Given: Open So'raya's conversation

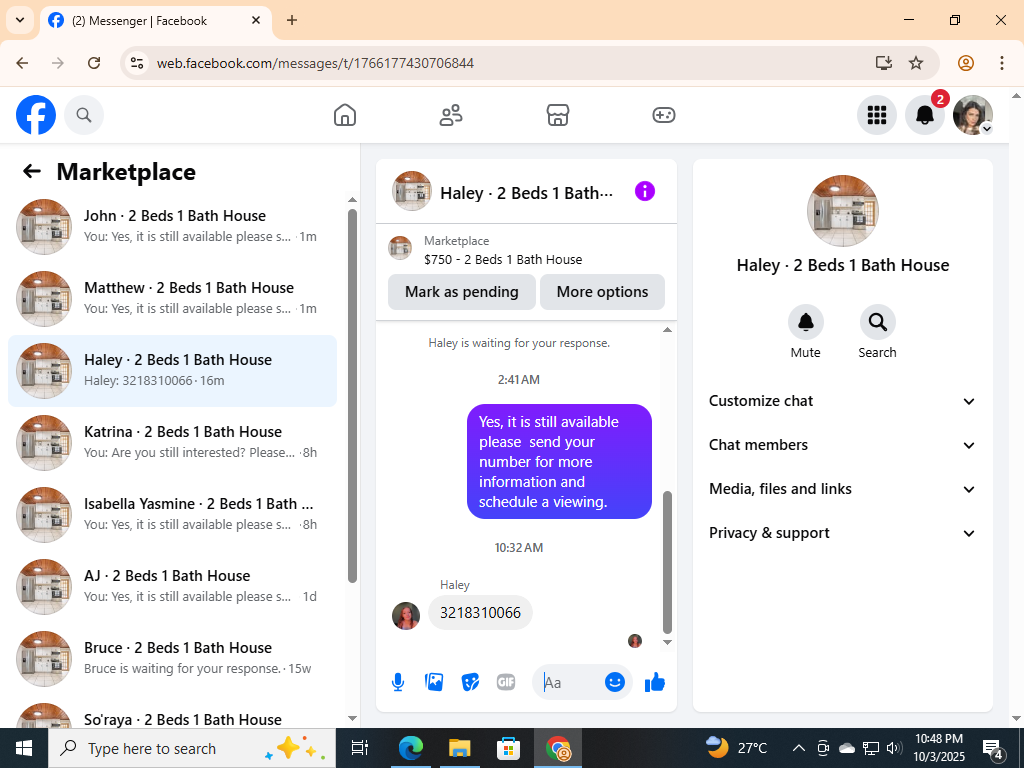Looking at the screenshot, I should (x=172, y=712).
